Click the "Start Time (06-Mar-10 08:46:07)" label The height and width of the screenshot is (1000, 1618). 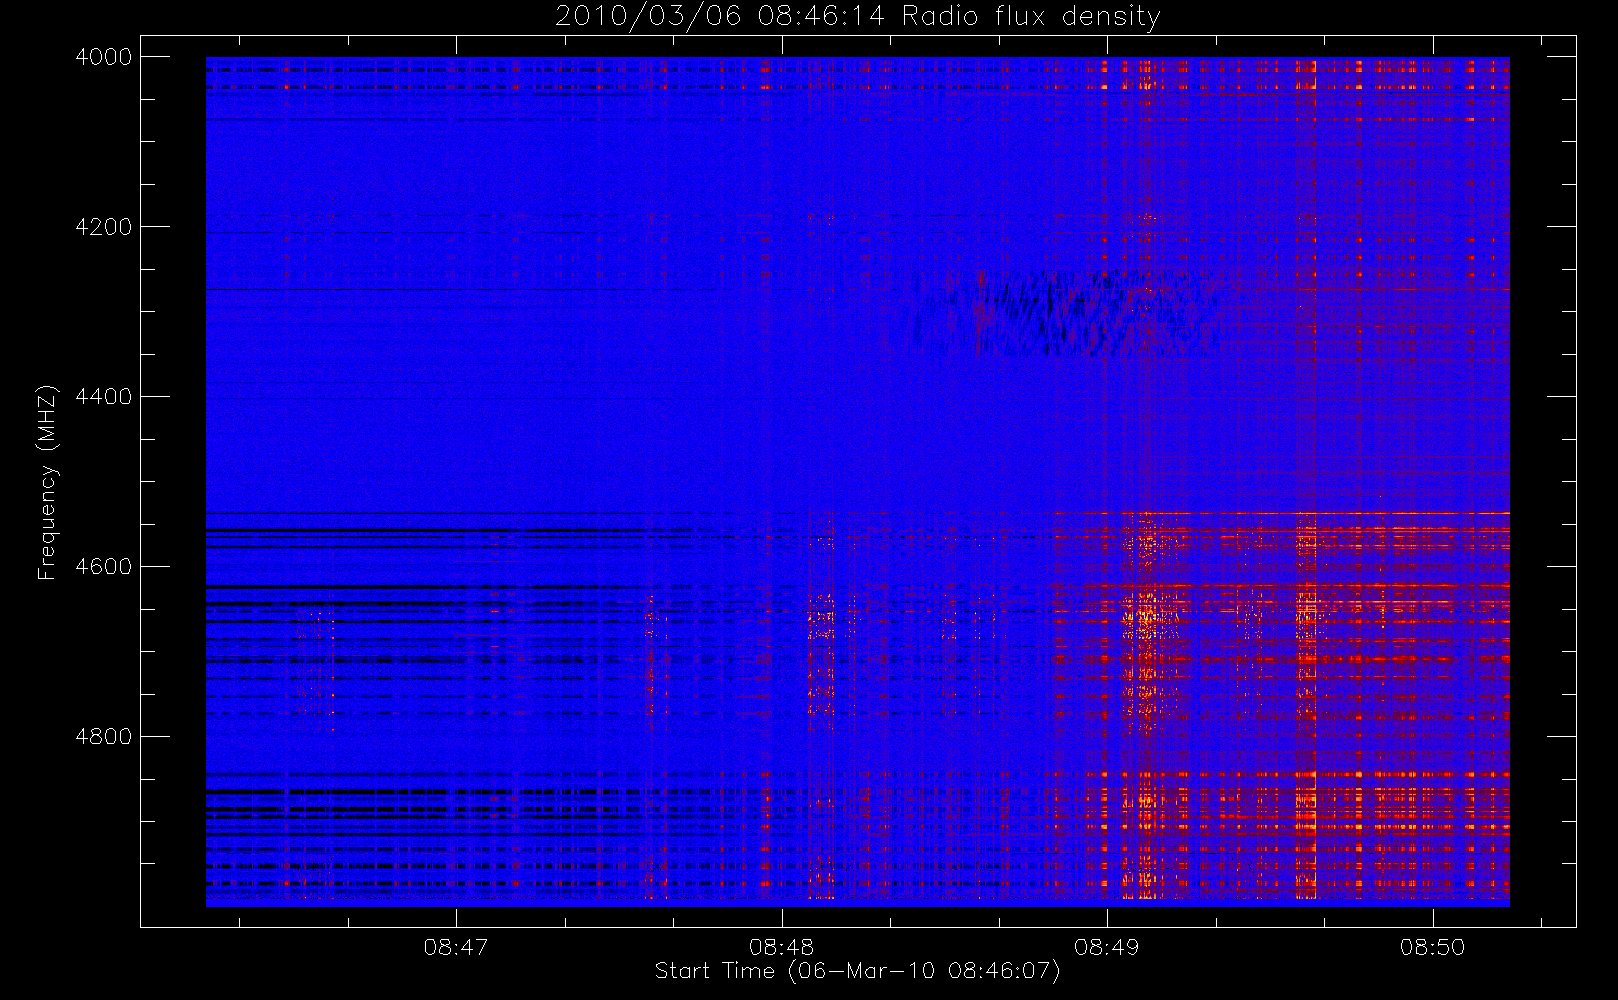857,971
